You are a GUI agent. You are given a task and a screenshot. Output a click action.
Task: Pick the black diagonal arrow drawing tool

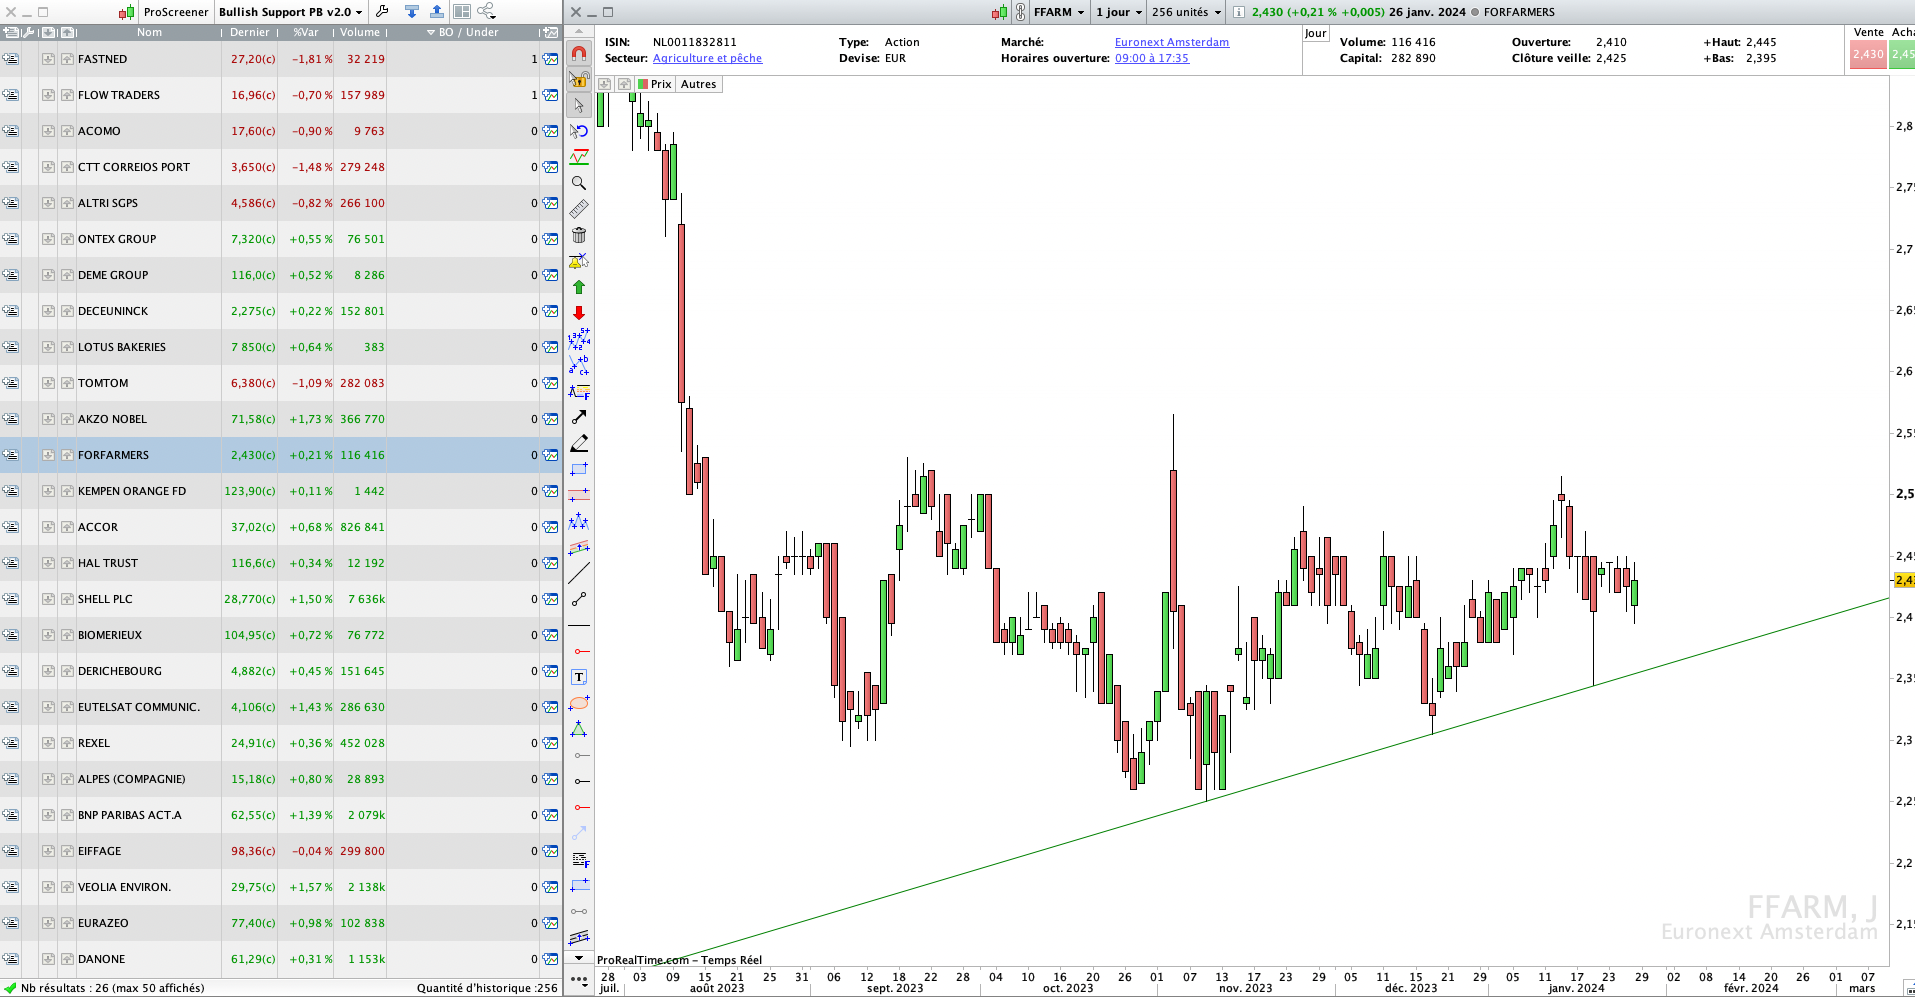tap(579, 417)
